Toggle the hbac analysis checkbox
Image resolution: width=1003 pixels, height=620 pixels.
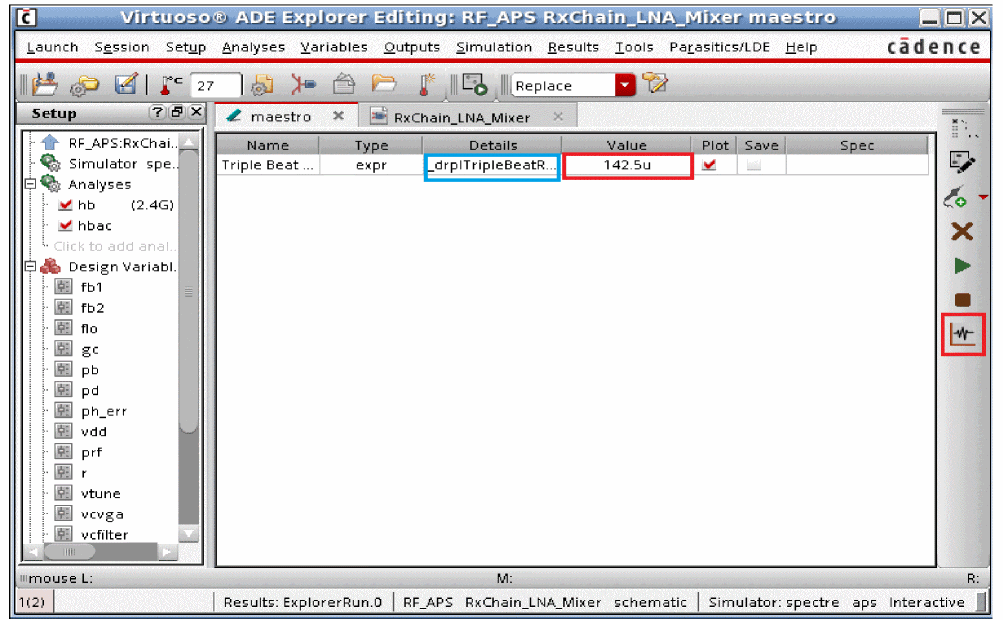[65, 225]
